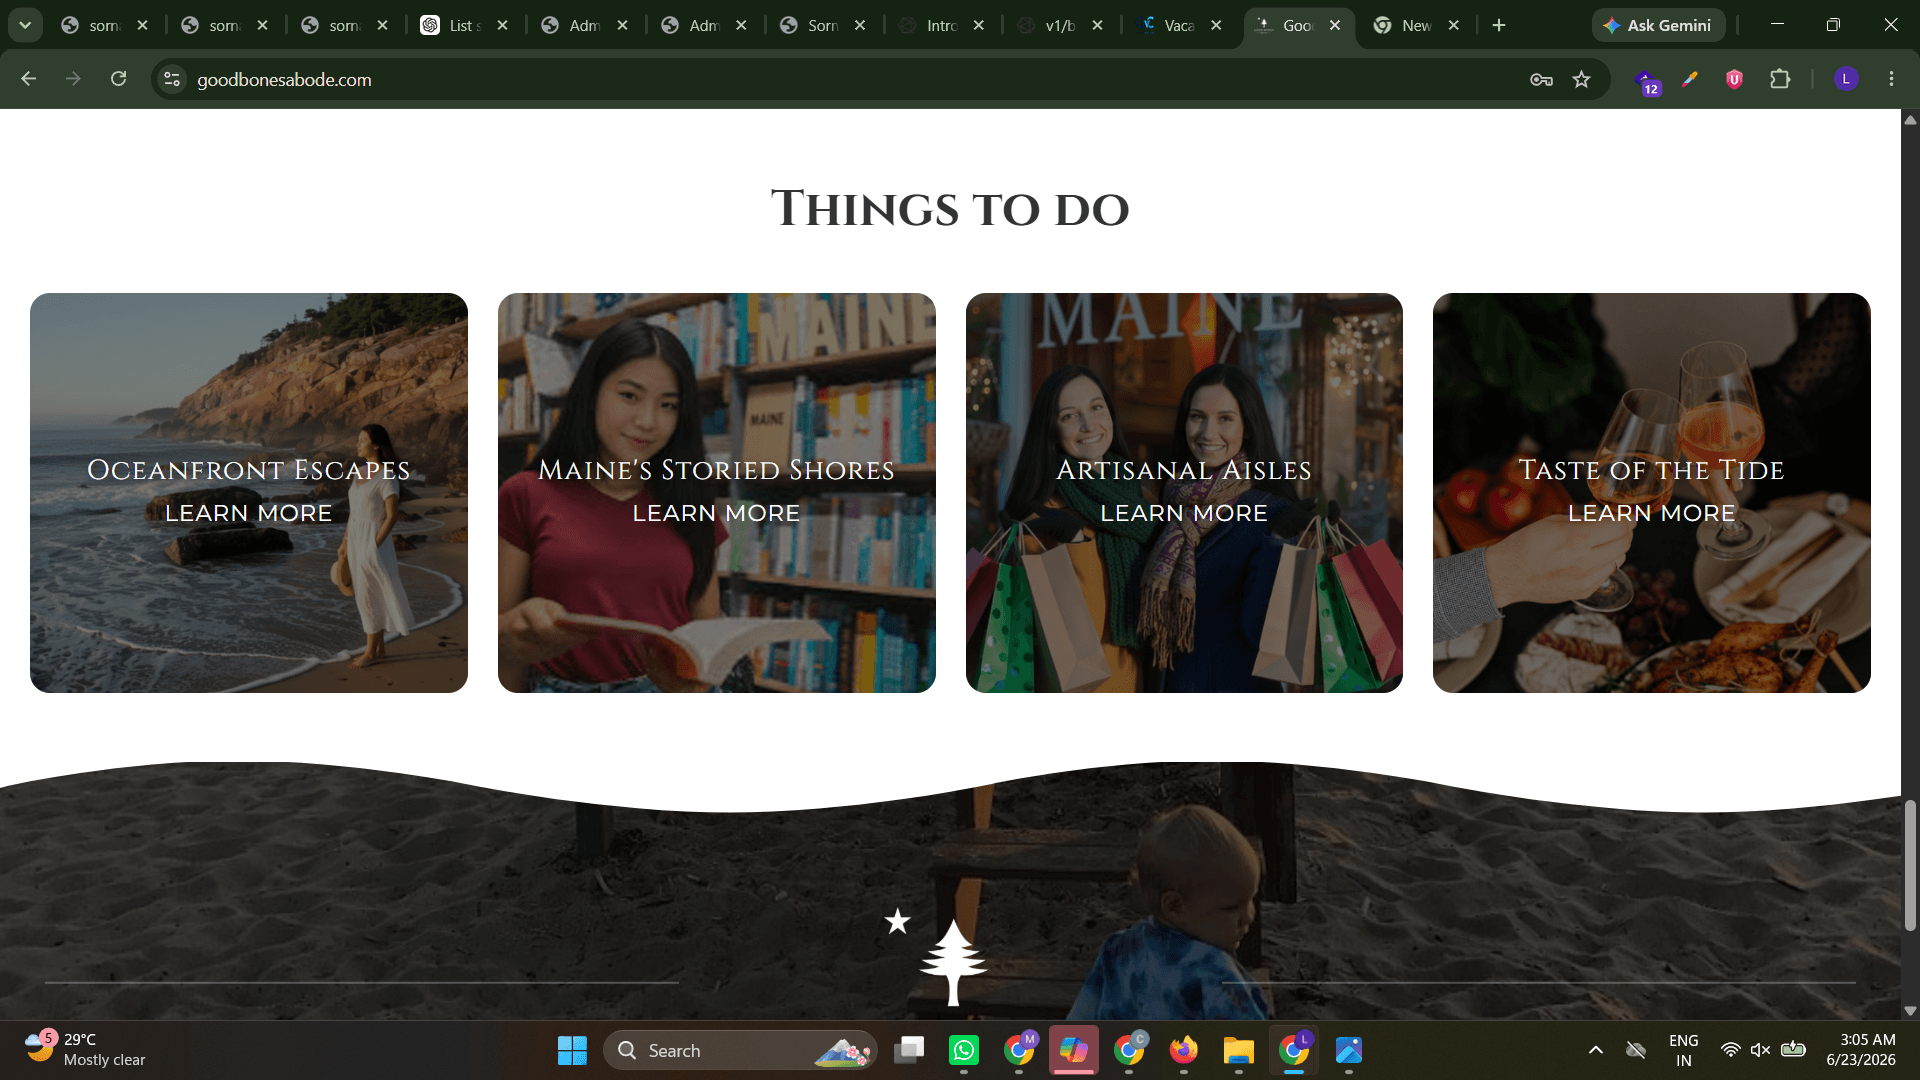Screen dimensions: 1920x1080
Task: Click Learn More under Oceanfront Escapes
Action: [248, 513]
